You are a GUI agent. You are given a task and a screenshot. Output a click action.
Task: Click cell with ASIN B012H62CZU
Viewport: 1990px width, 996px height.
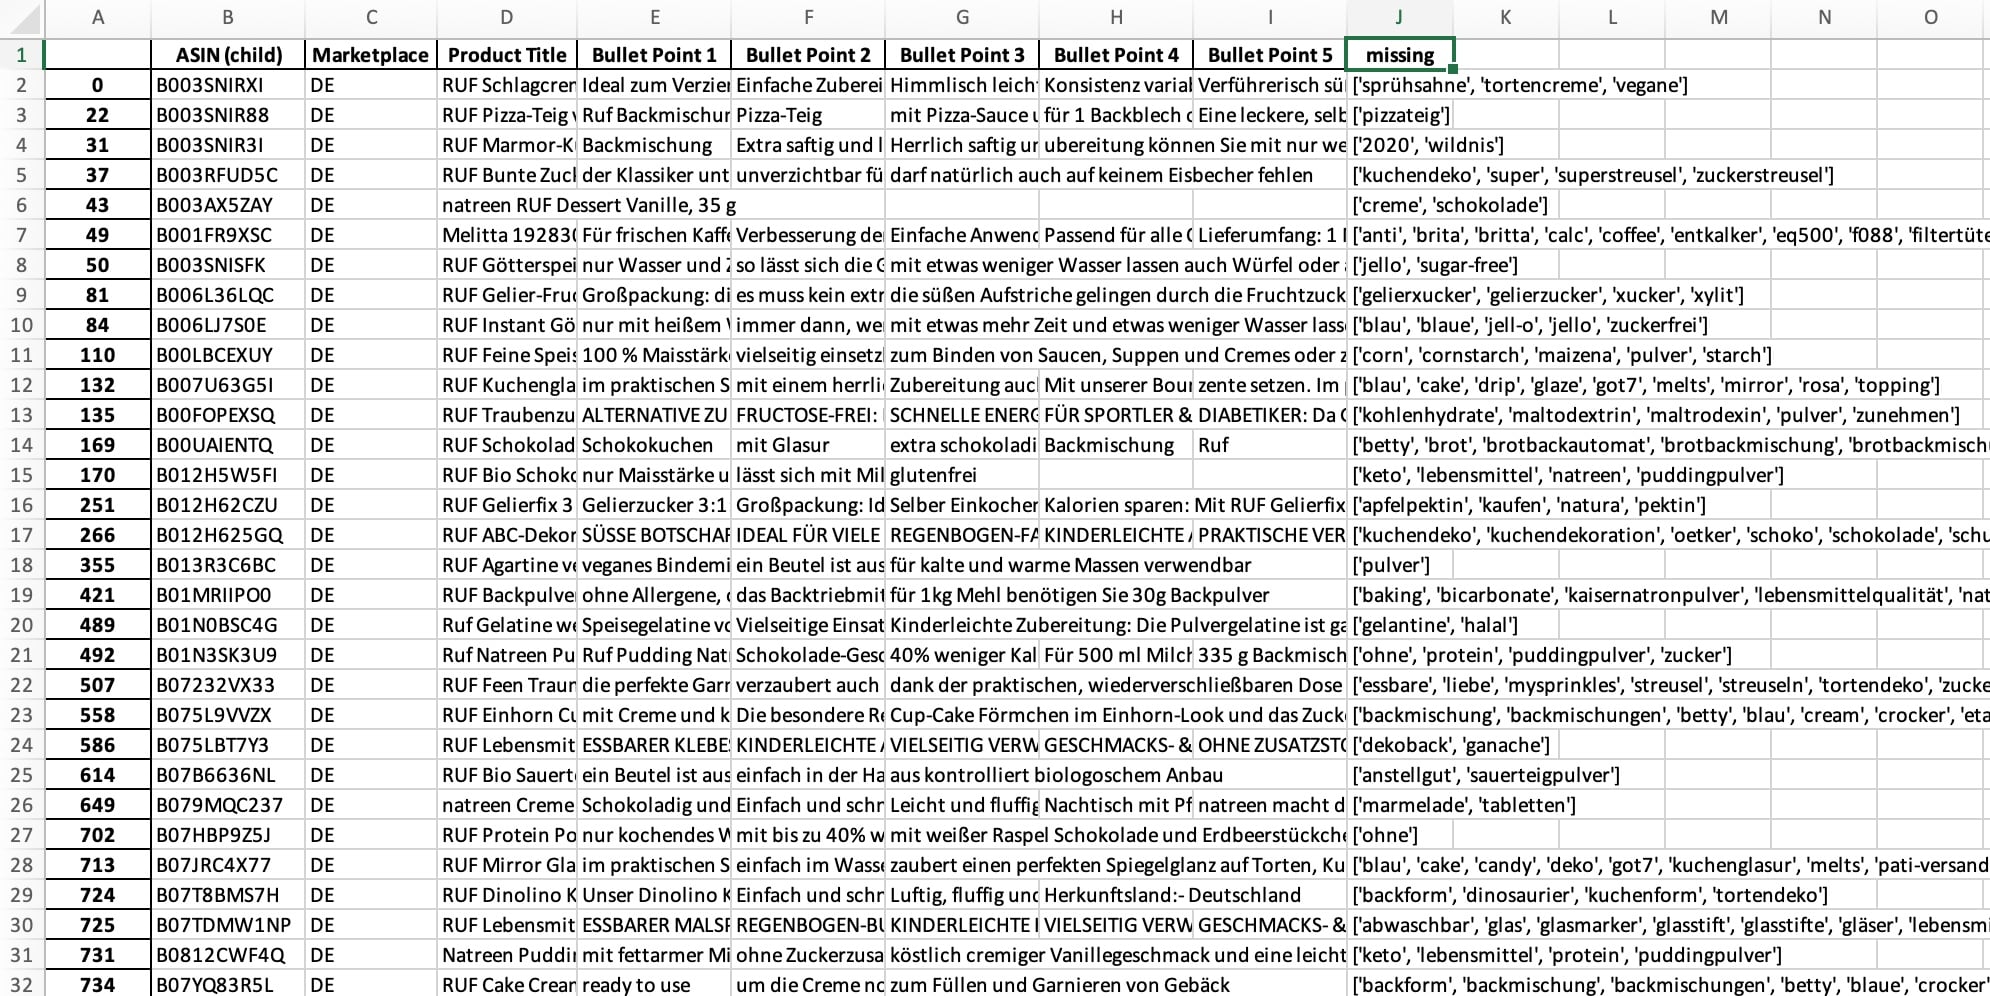(228, 505)
